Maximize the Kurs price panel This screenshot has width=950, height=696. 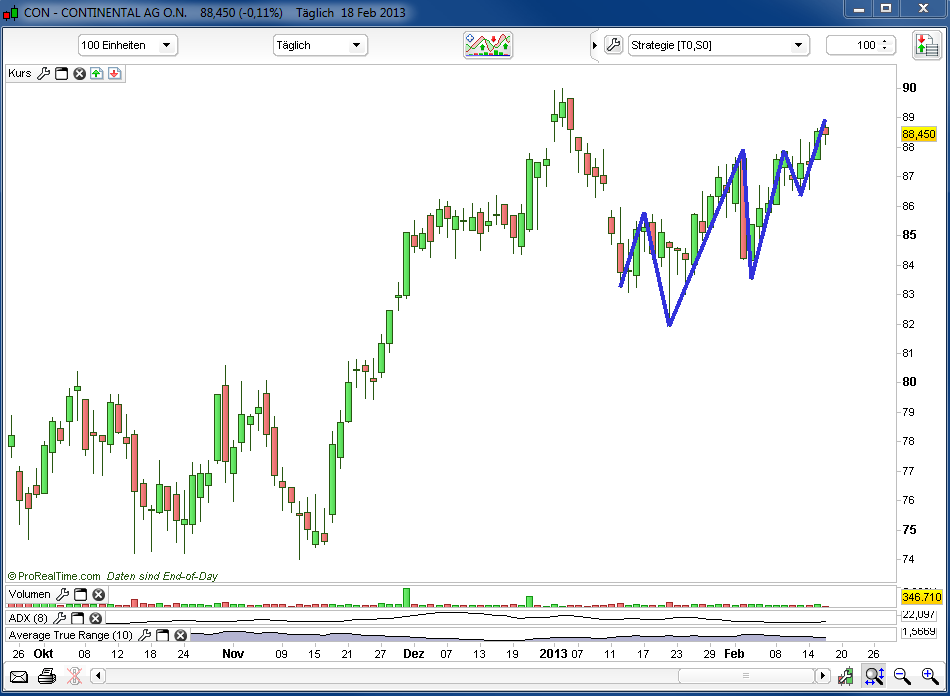pyautogui.click(x=61, y=73)
